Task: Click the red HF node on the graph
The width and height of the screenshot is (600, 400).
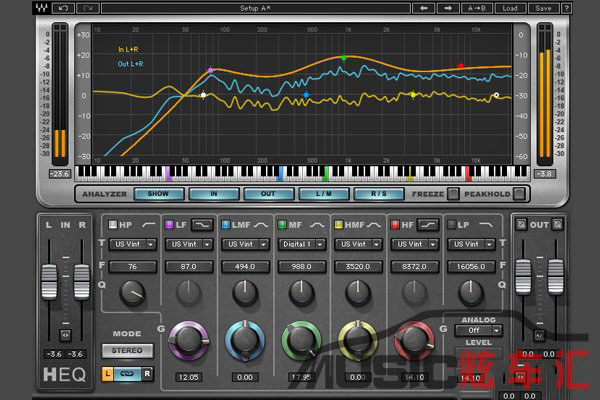Action: coord(461,67)
